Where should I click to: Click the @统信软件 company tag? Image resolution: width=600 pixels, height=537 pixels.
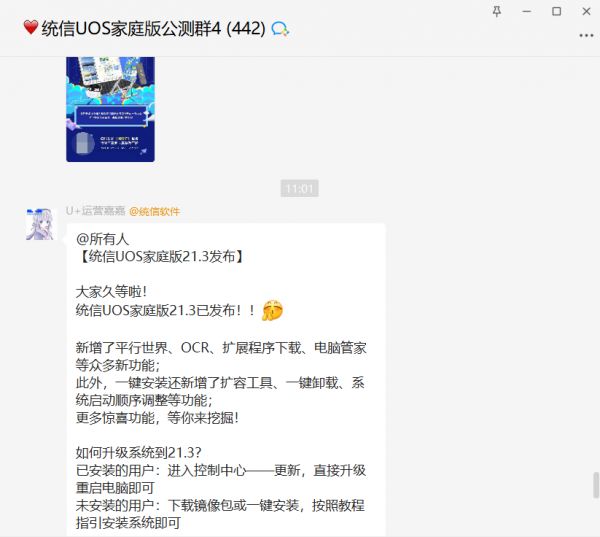[155, 211]
